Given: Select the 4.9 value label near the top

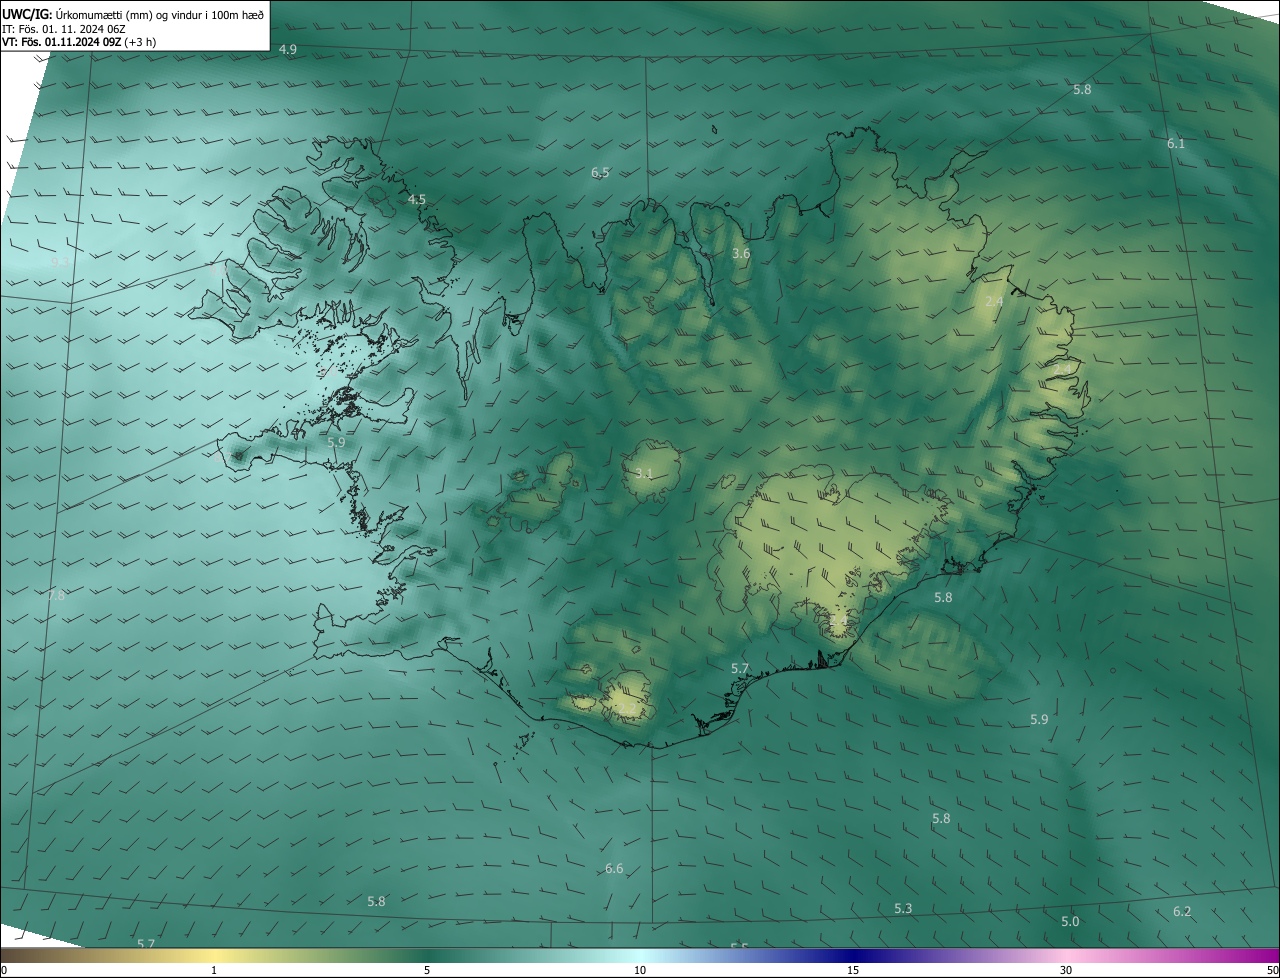Looking at the screenshot, I should [x=288, y=50].
